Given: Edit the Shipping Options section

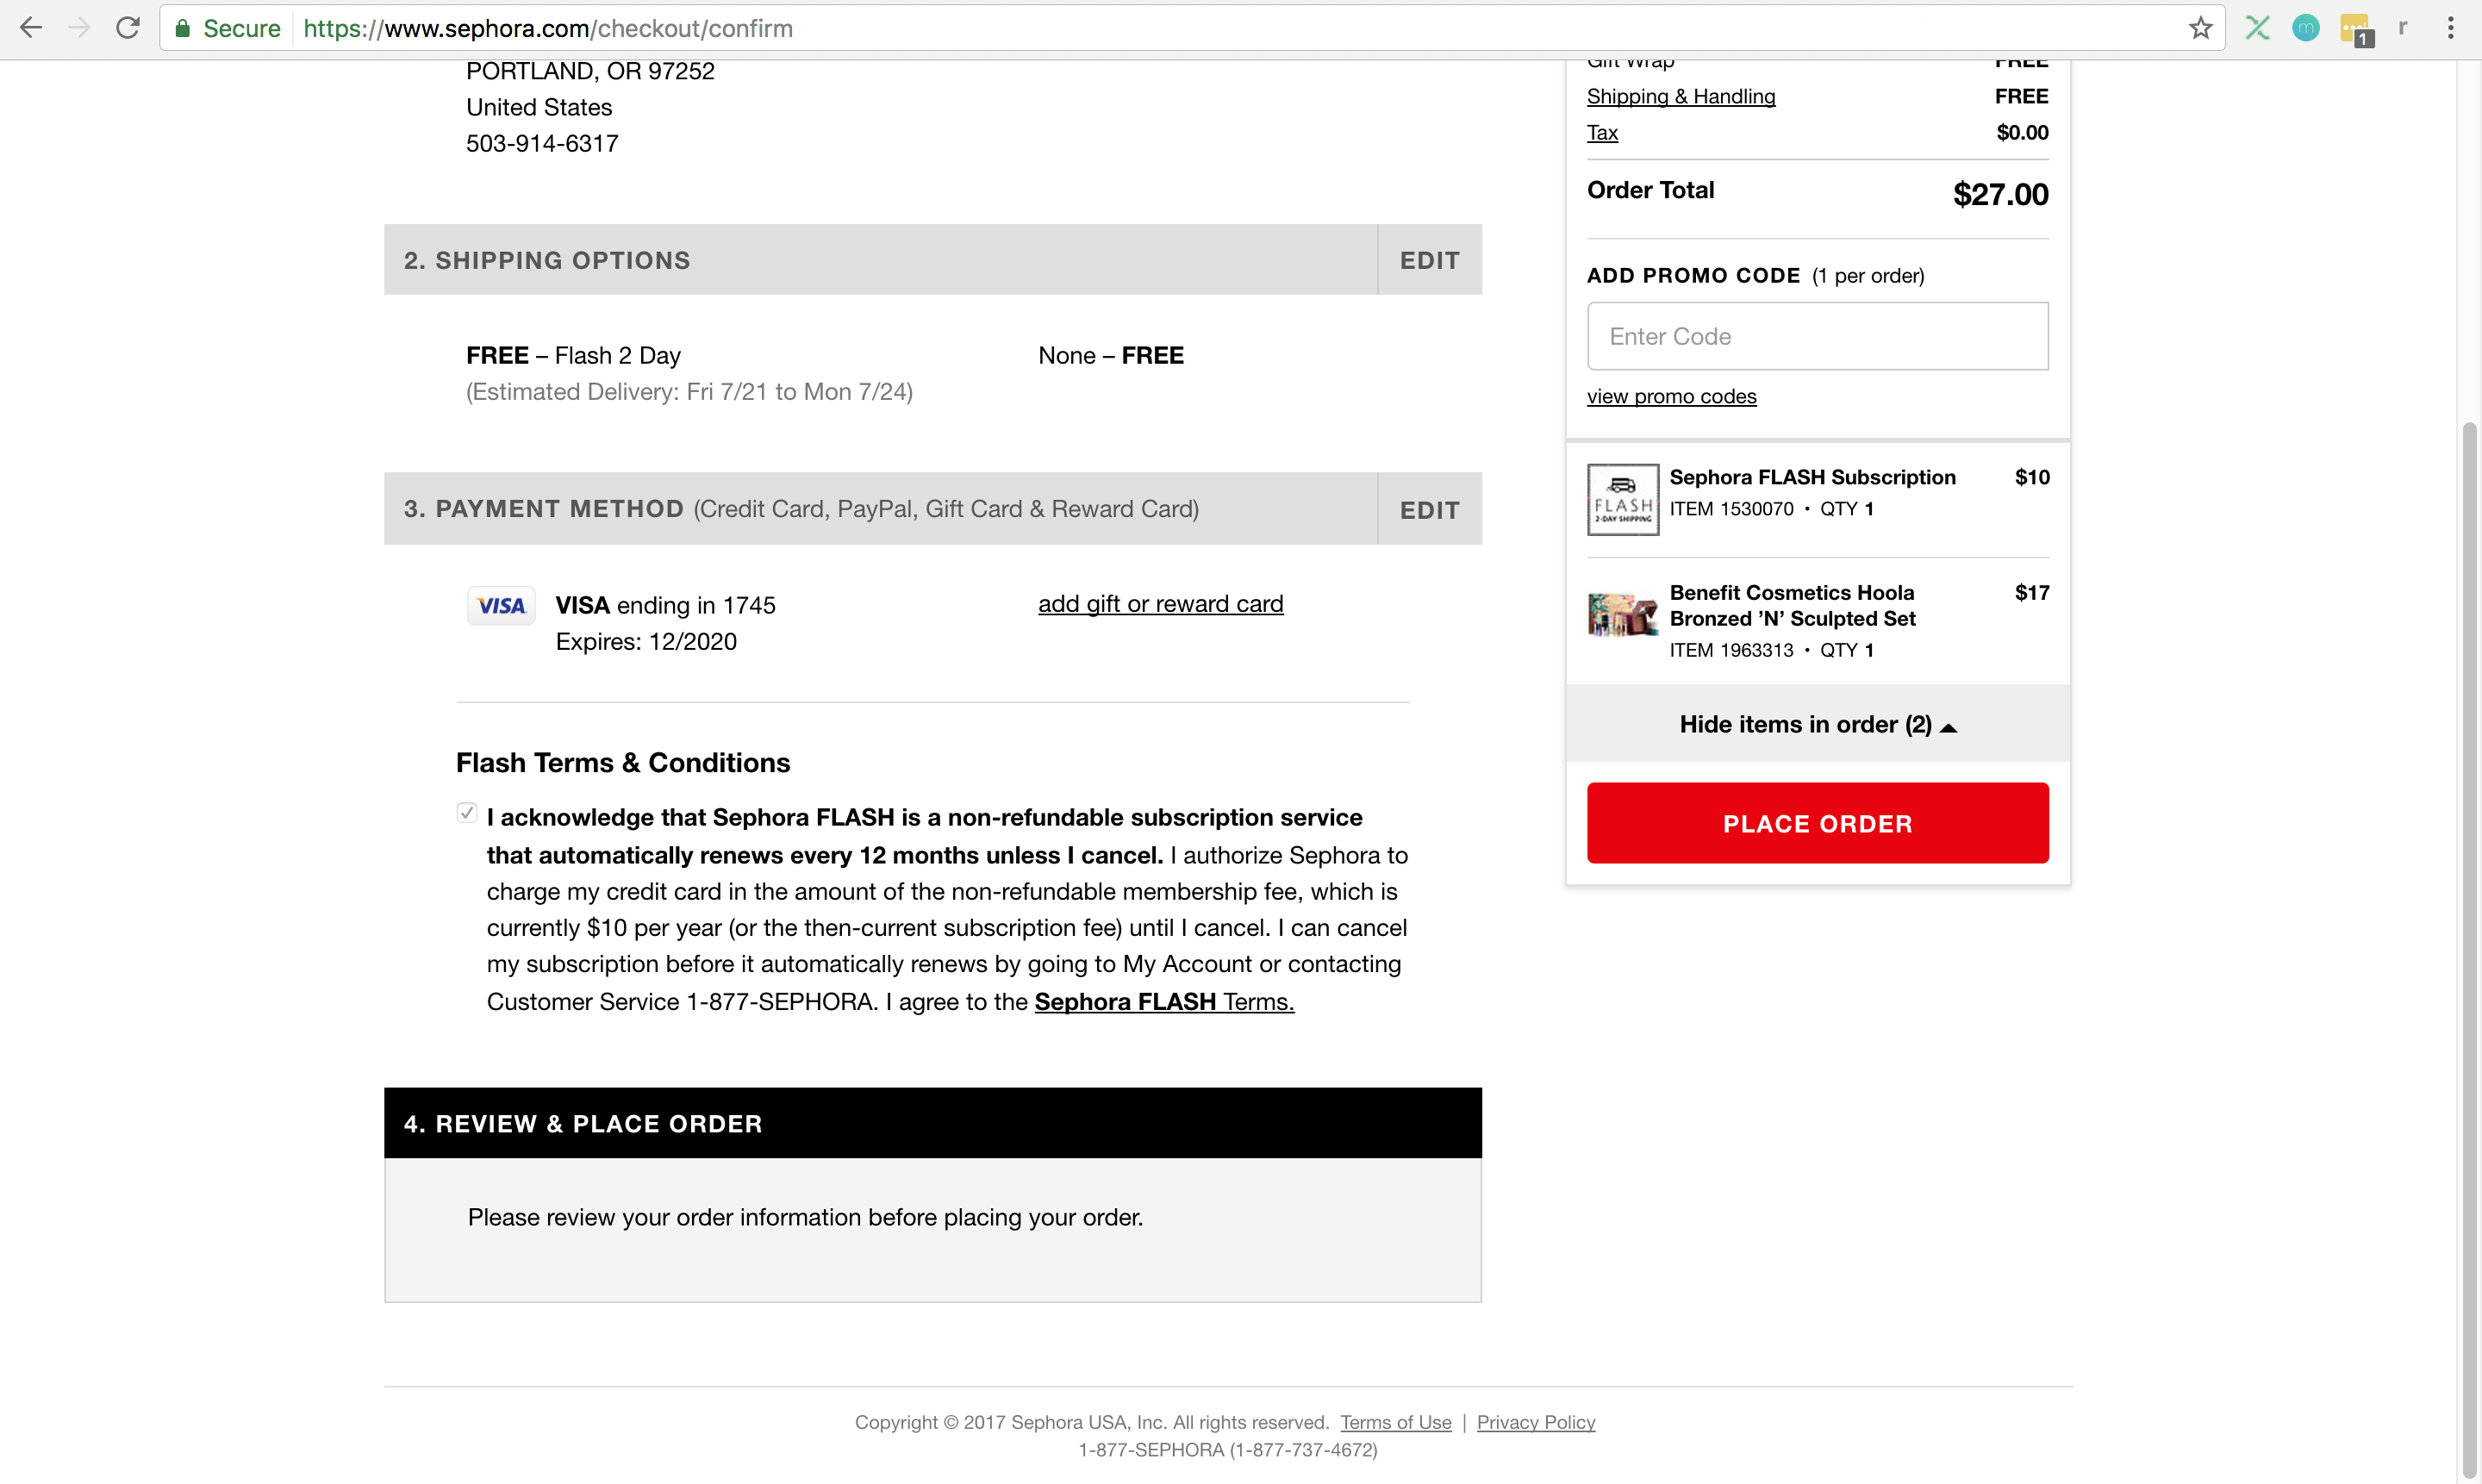Looking at the screenshot, I should pyautogui.click(x=1429, y=261).
